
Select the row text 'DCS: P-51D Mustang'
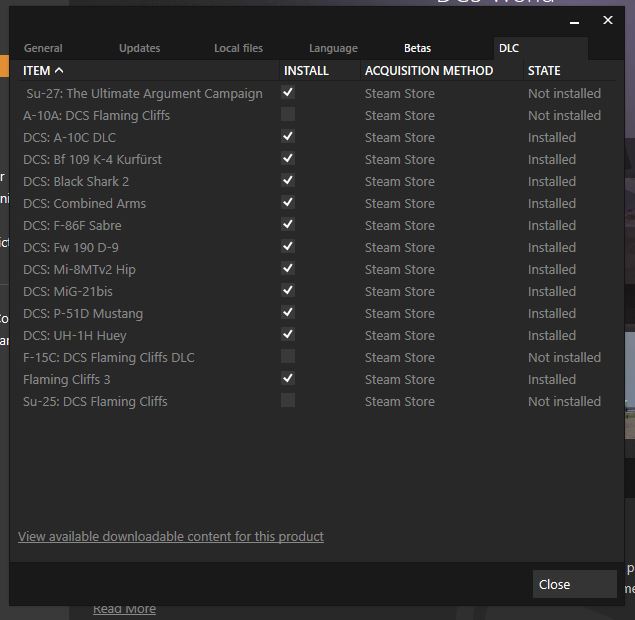83,314
